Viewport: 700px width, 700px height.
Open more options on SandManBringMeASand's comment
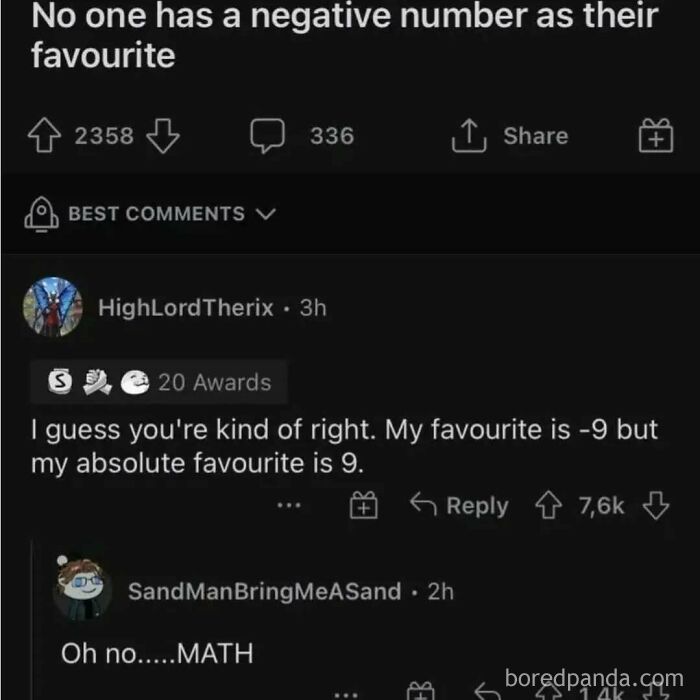click(343, 690)
